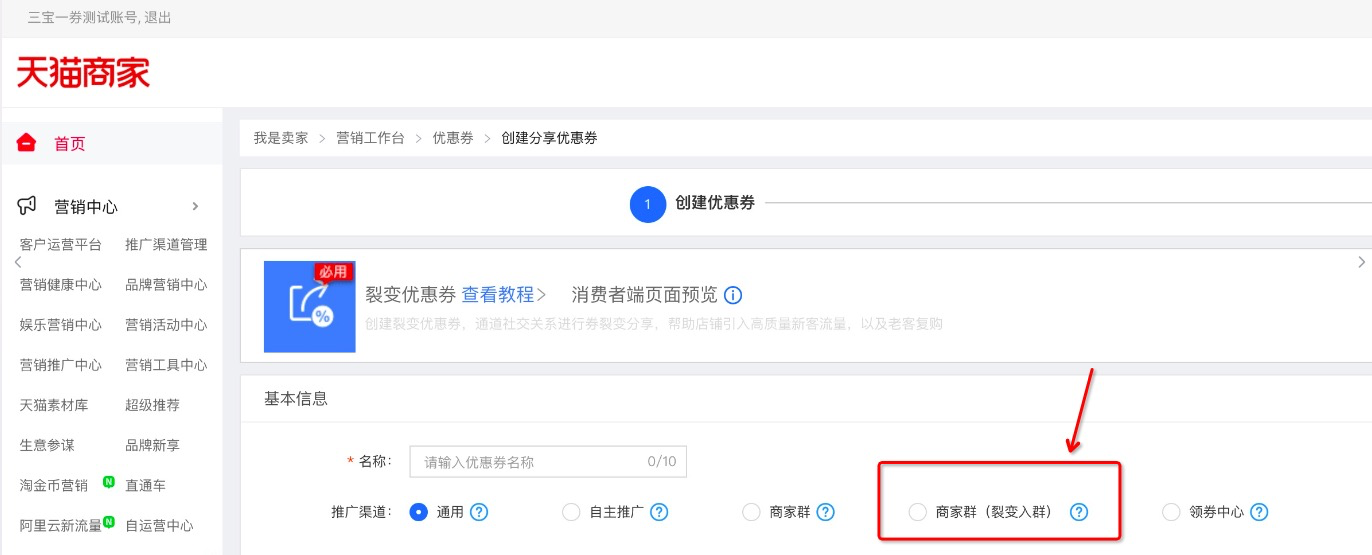Open 直通车 menu item
Viewport: 1372px width, 555px height.
point(145,485)
